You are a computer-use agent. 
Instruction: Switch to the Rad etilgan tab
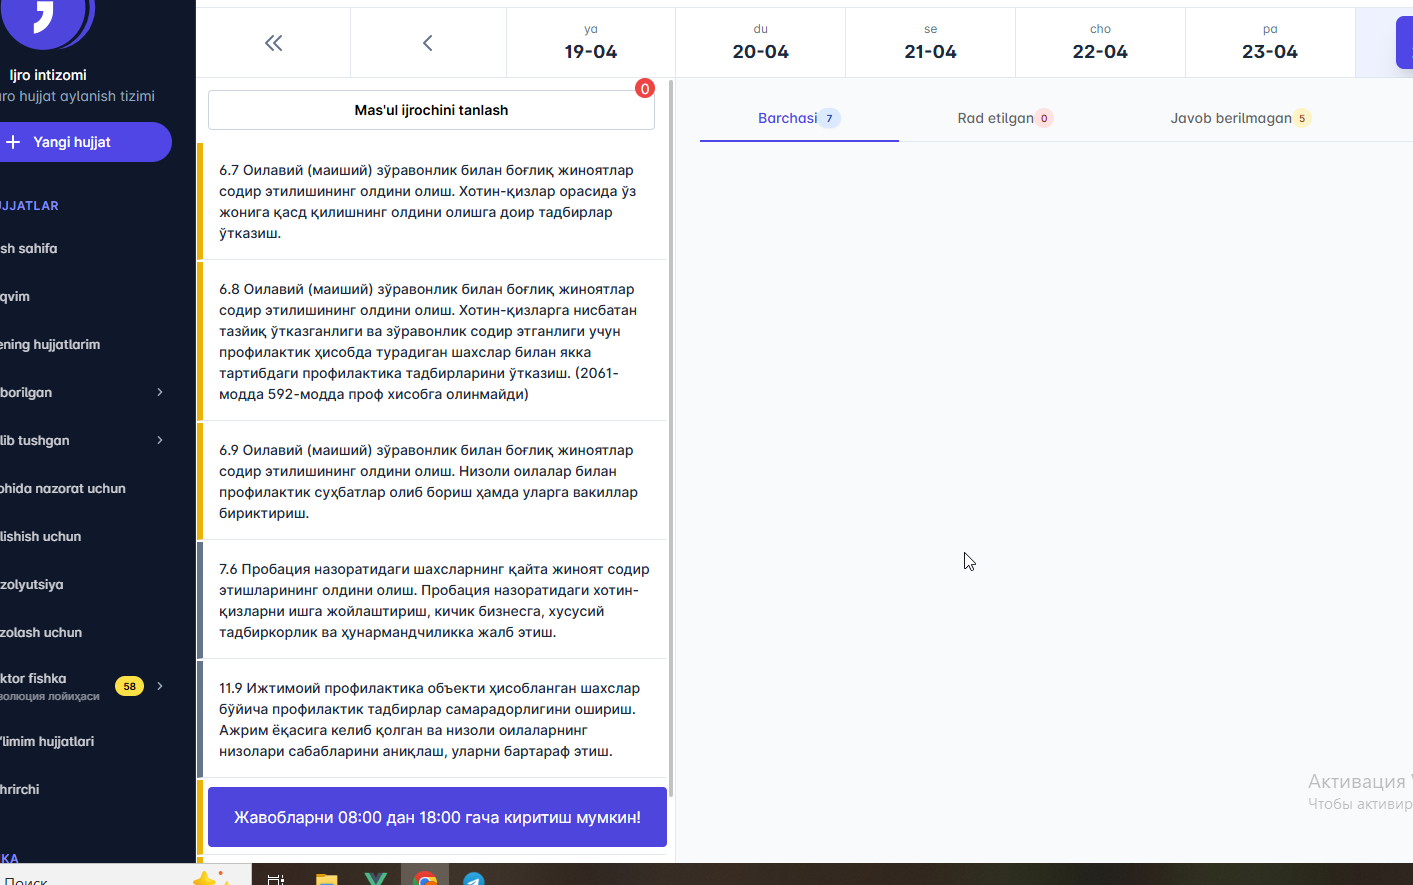coord(1005,118)
